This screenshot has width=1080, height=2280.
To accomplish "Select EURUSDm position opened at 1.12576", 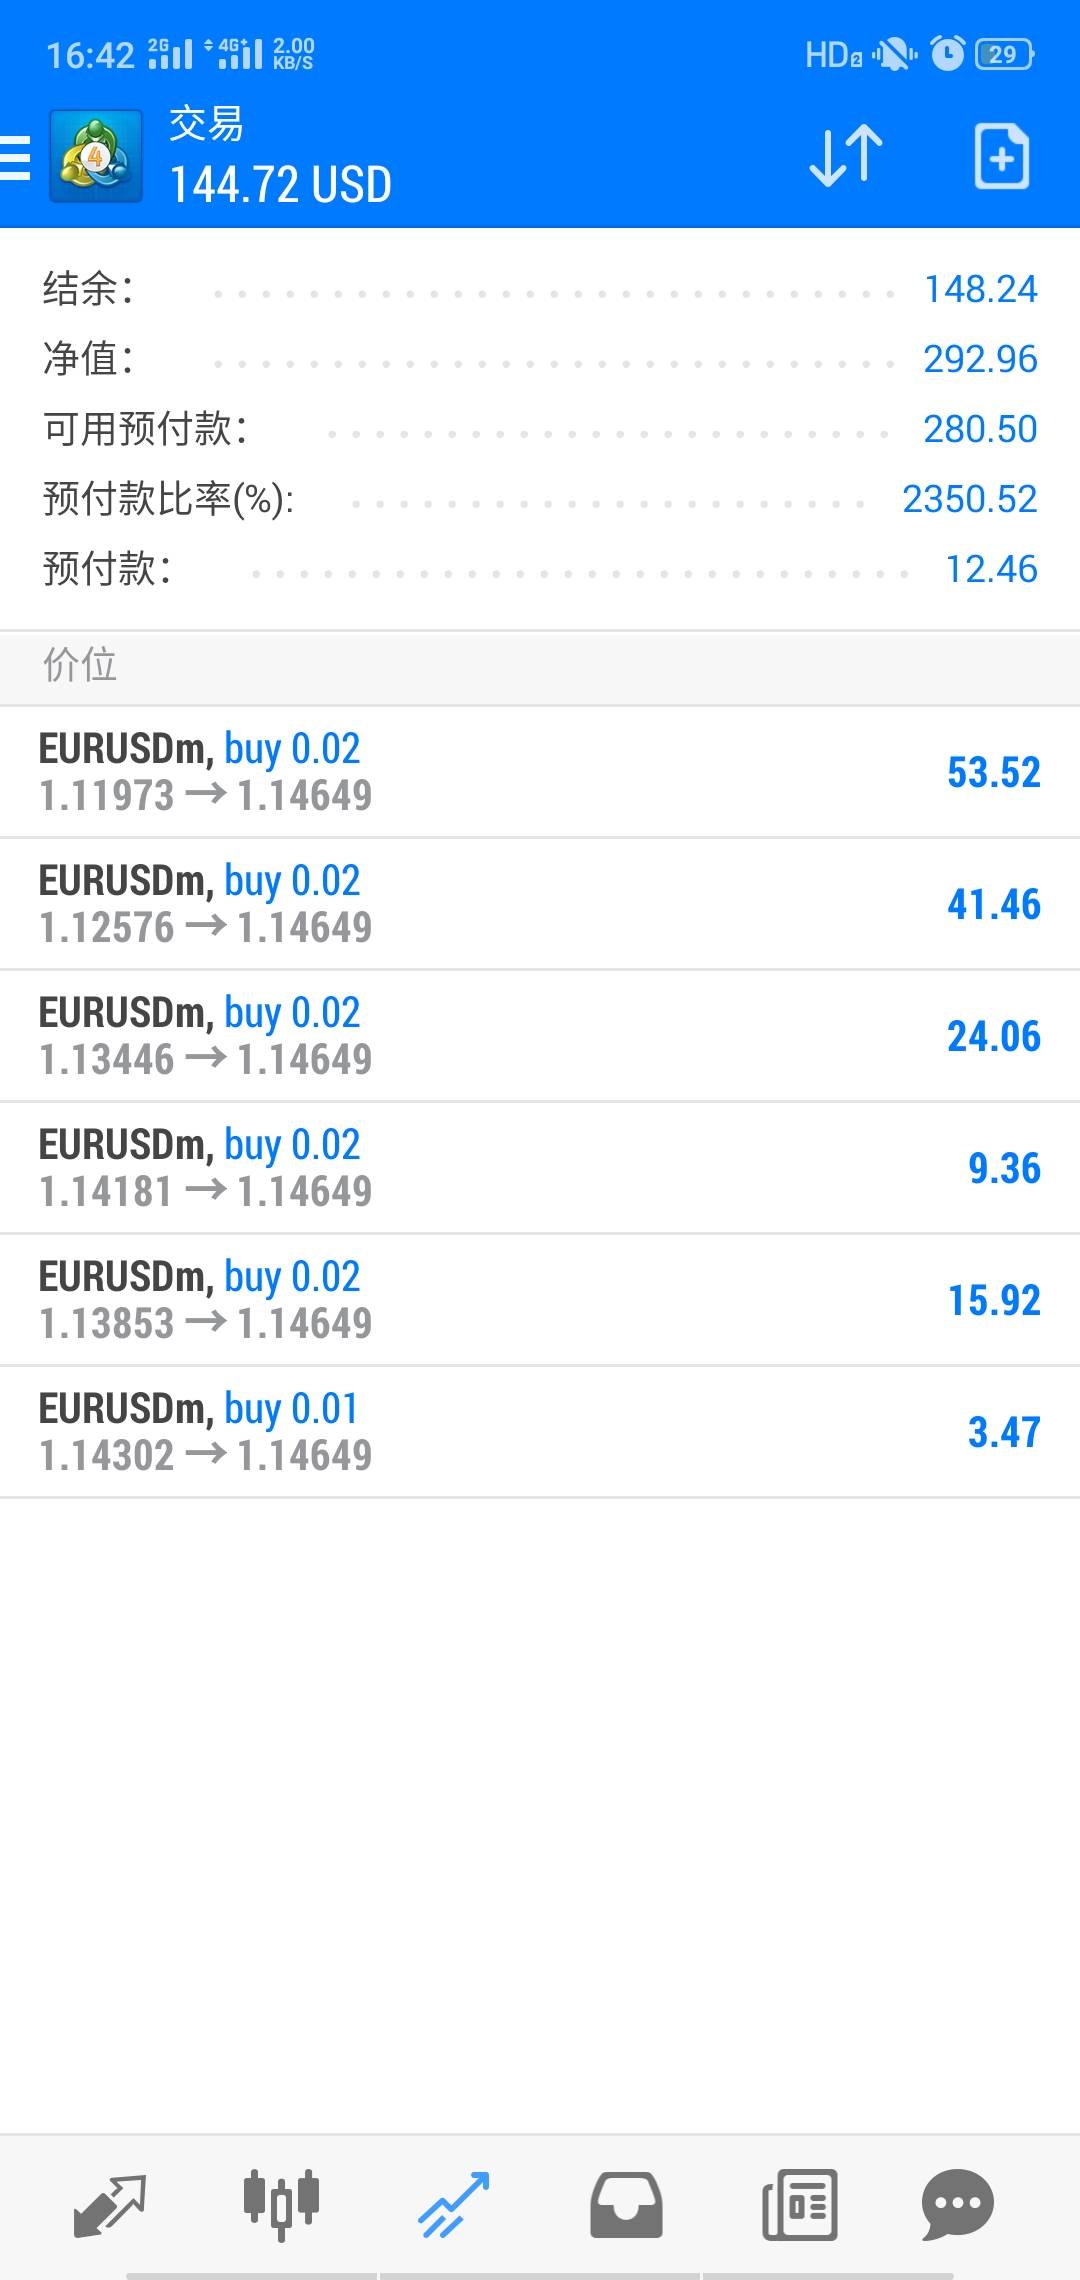I will coord(540,904).
